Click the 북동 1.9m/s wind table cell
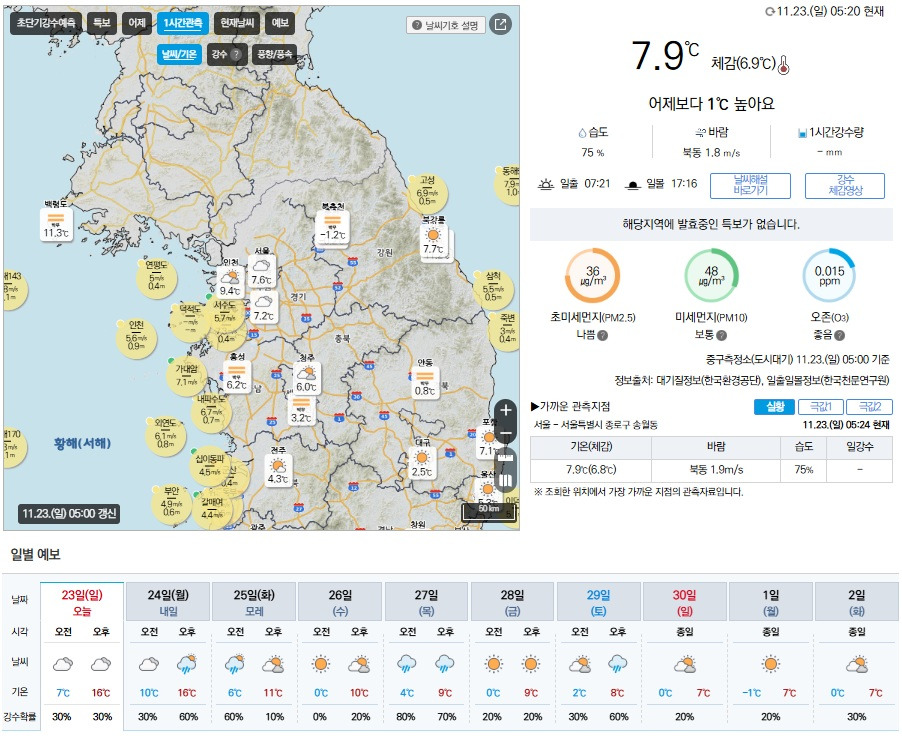Image resolution: width=902 pixels, height=738 pixels. [716, 470]
